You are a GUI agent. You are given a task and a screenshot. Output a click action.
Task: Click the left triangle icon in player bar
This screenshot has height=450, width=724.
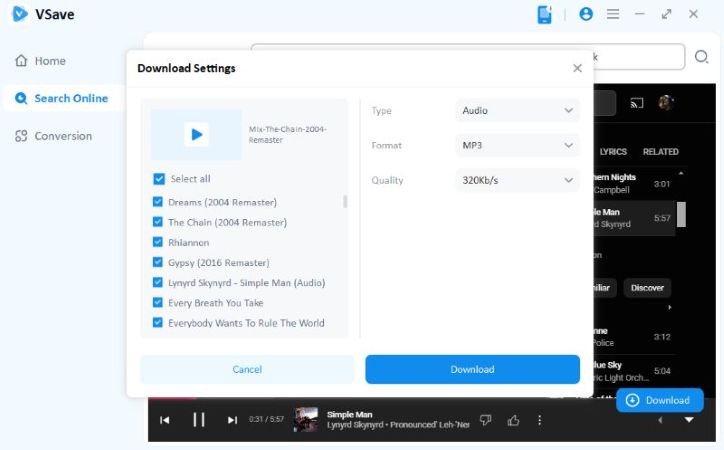pos(660,420)
